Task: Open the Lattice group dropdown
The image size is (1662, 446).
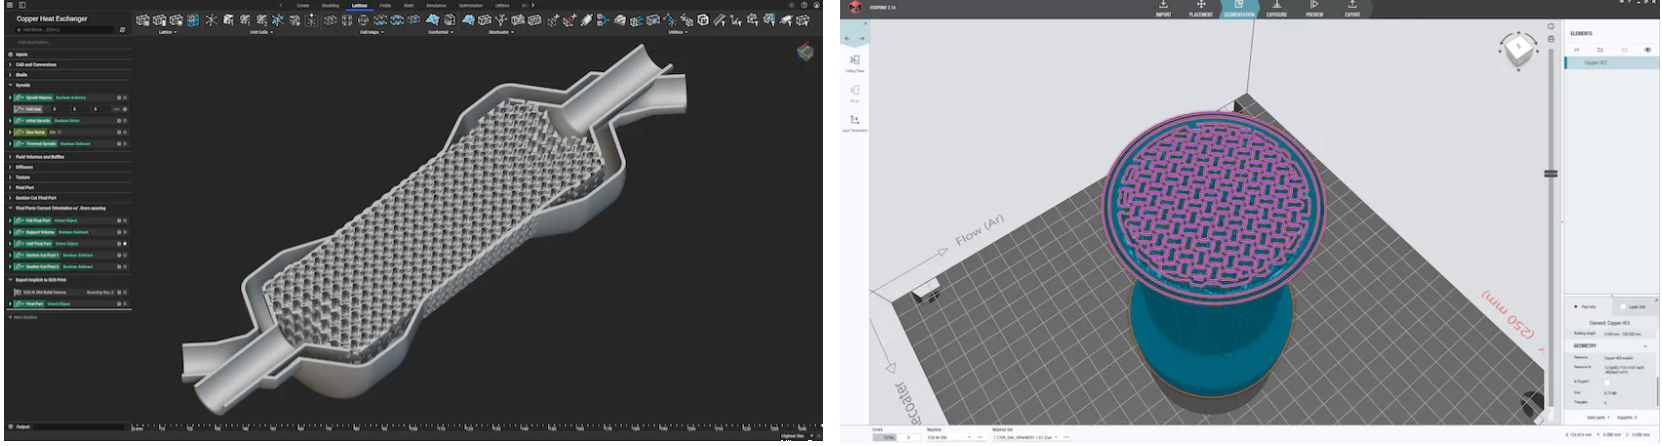Action: pyautogui.click(x=167, y=32)
